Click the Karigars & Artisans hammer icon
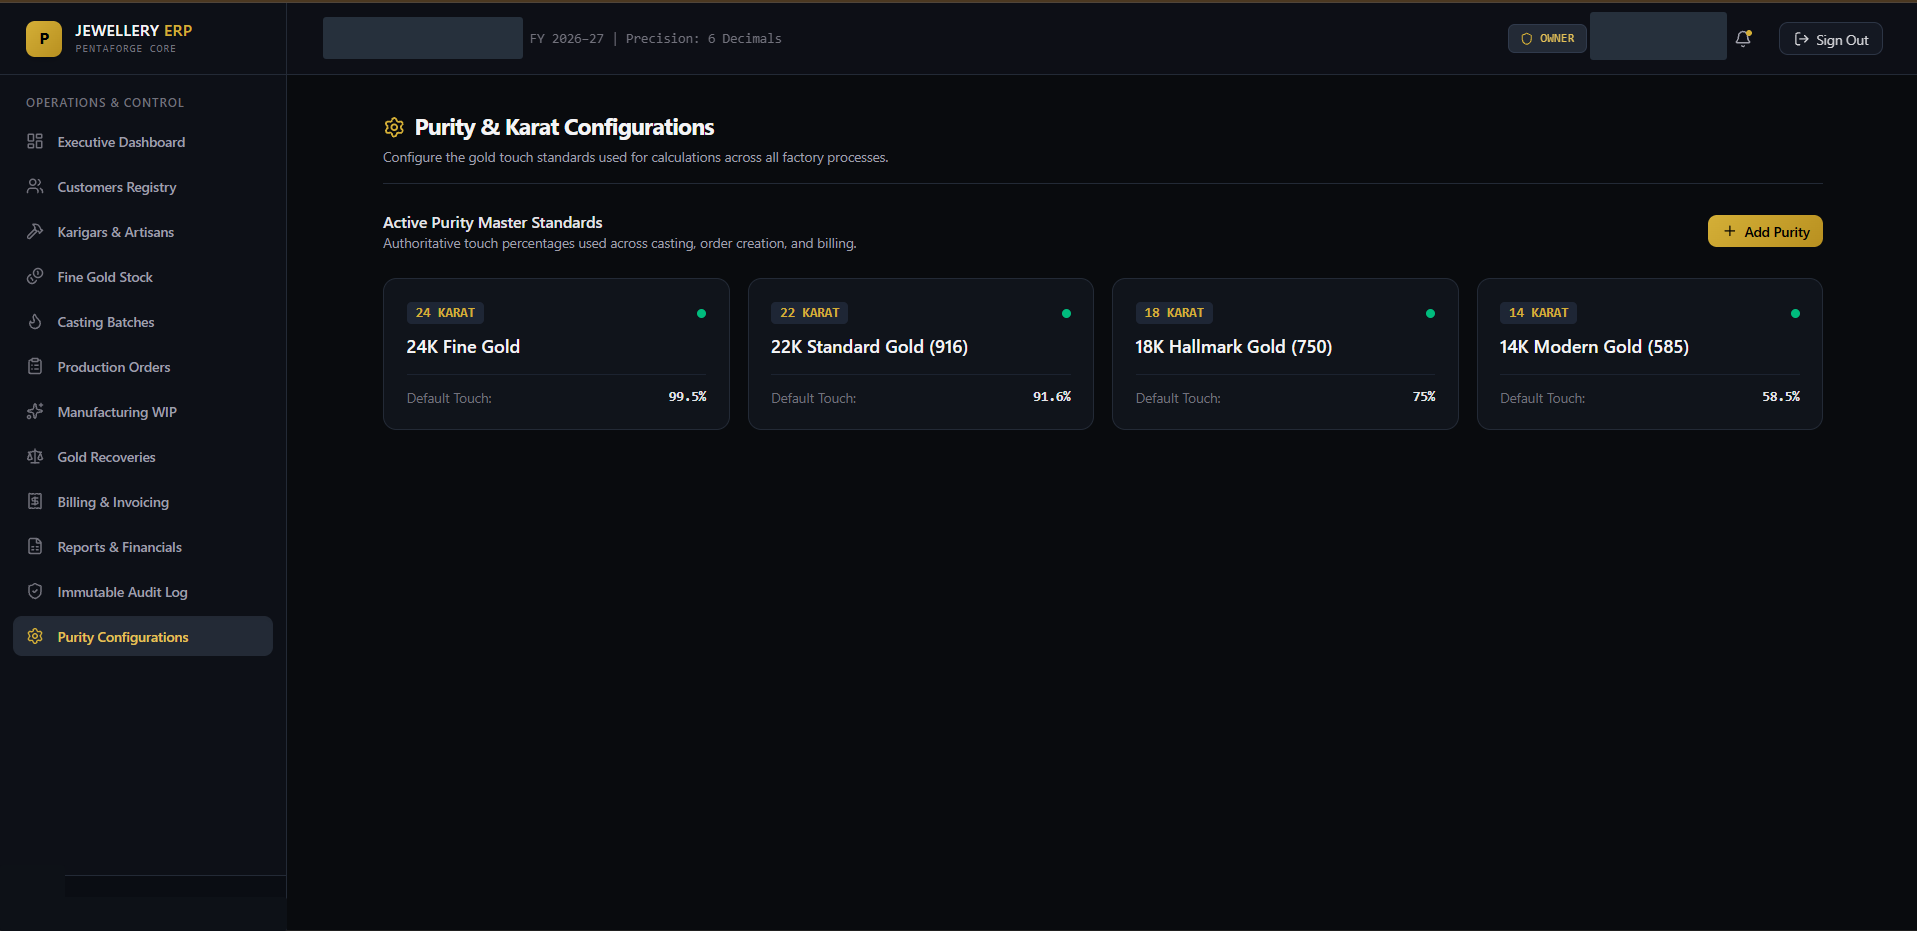Image resolution: width=1917 pixels, height=931 pixels. 35,231
